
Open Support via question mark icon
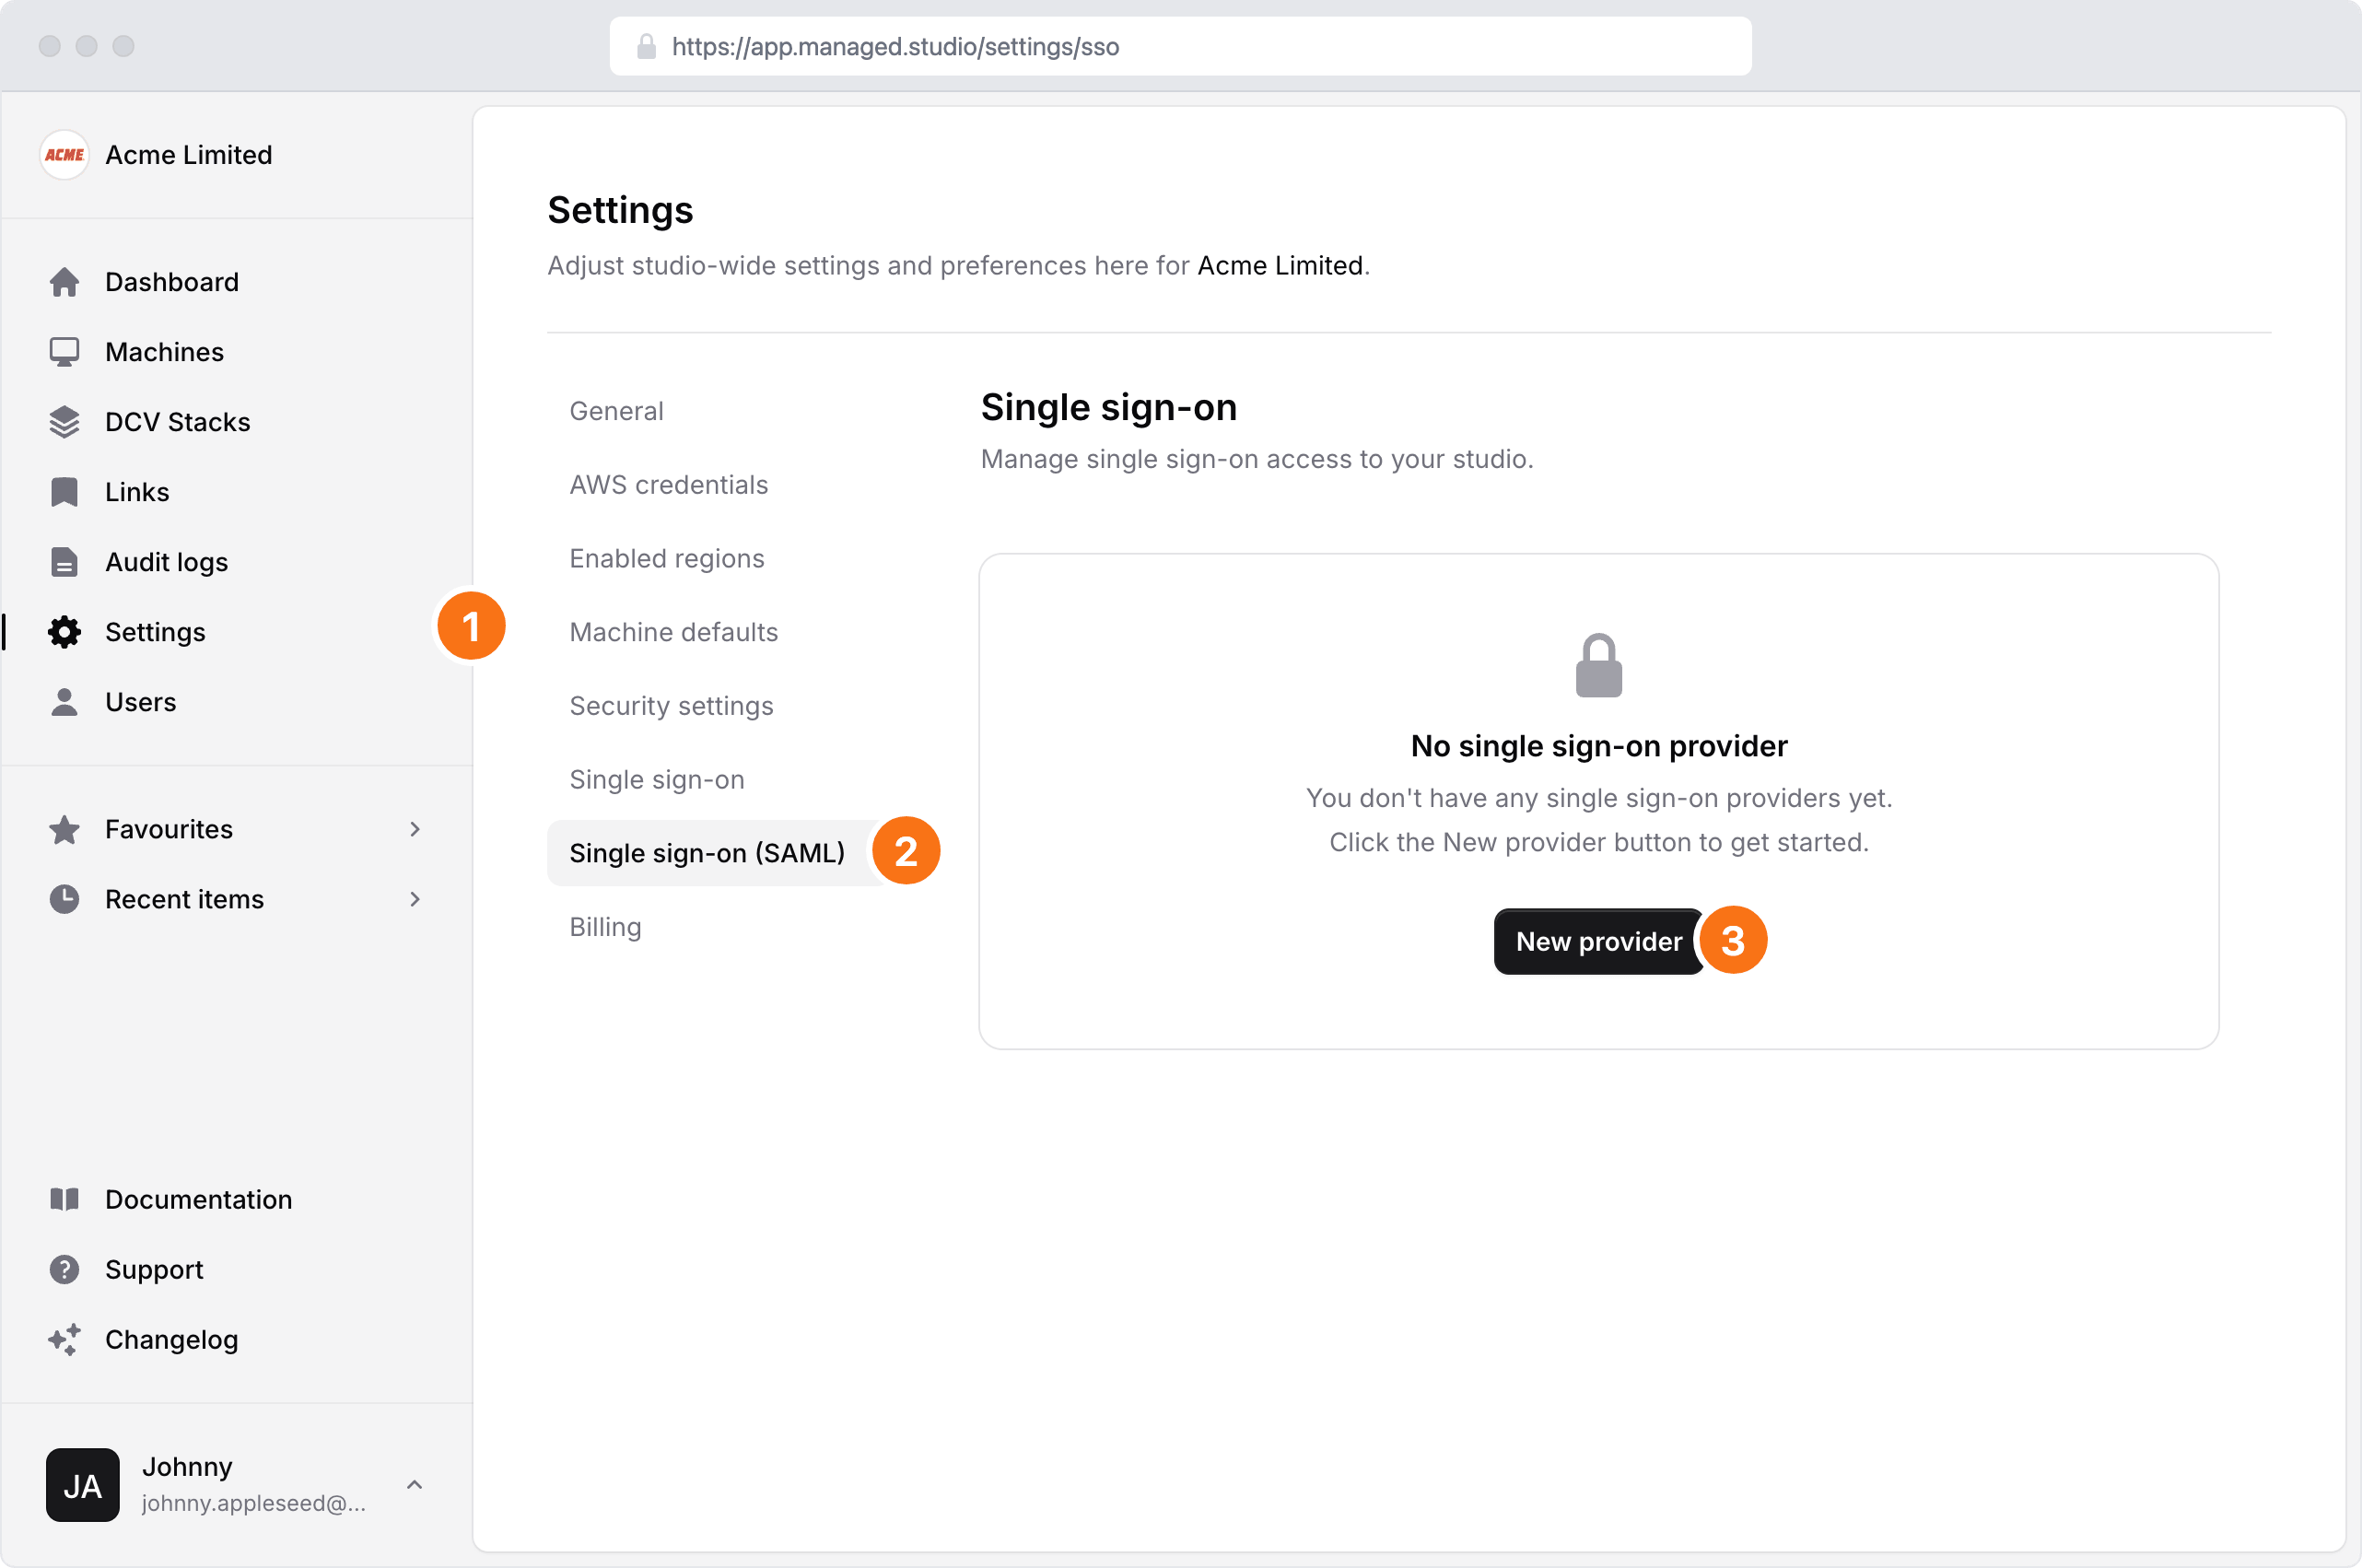(x=64, y=1269)
